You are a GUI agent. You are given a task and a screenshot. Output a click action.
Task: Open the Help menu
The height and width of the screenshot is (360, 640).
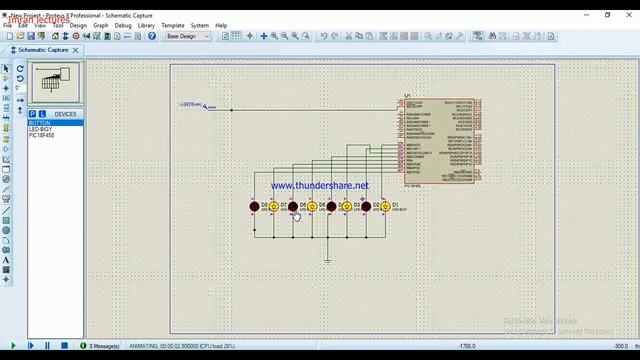[221, 25]
